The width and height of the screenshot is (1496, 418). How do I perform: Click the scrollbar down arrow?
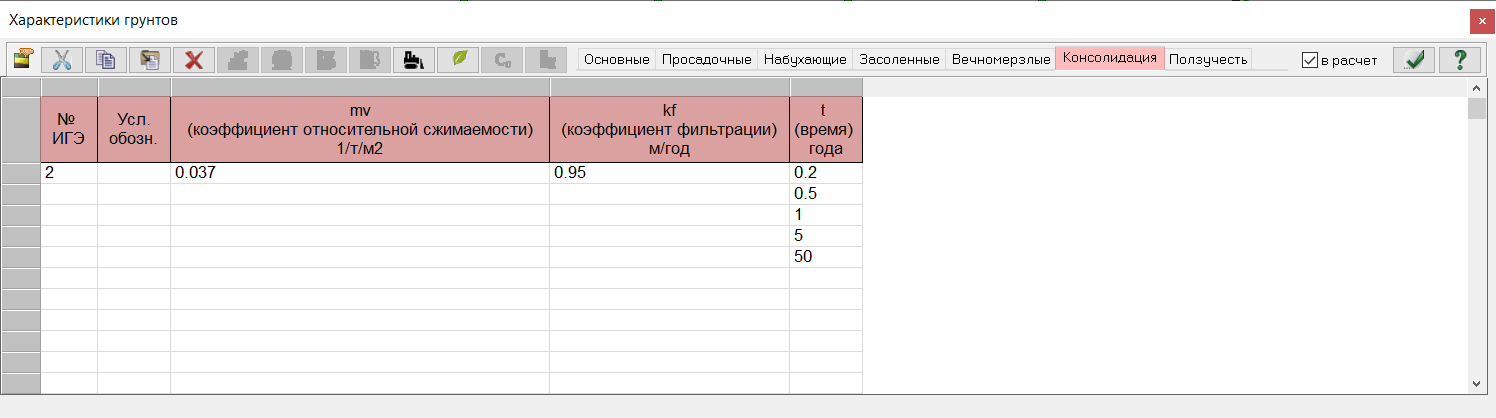point(1476,384)
